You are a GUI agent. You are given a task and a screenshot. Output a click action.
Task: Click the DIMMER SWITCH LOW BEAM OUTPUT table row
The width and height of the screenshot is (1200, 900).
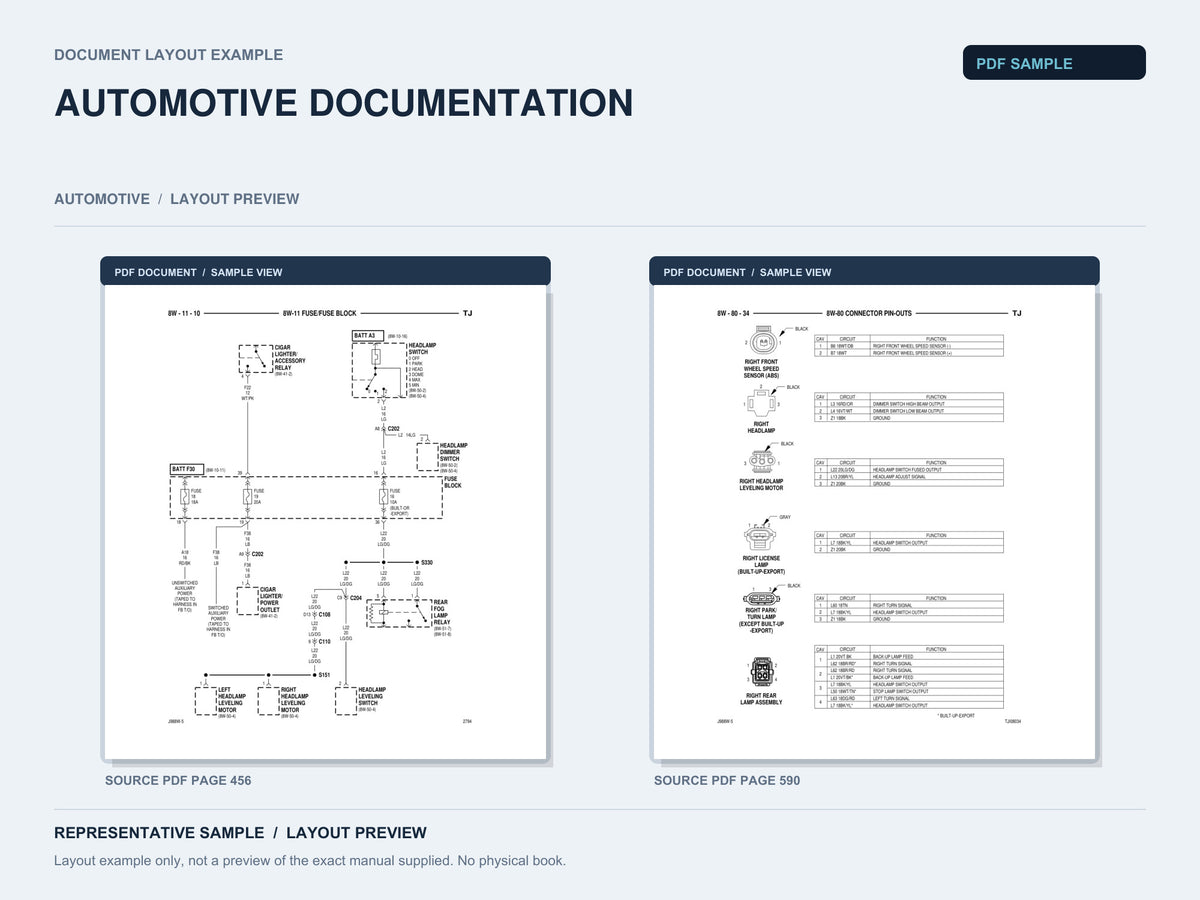[909, 411]
